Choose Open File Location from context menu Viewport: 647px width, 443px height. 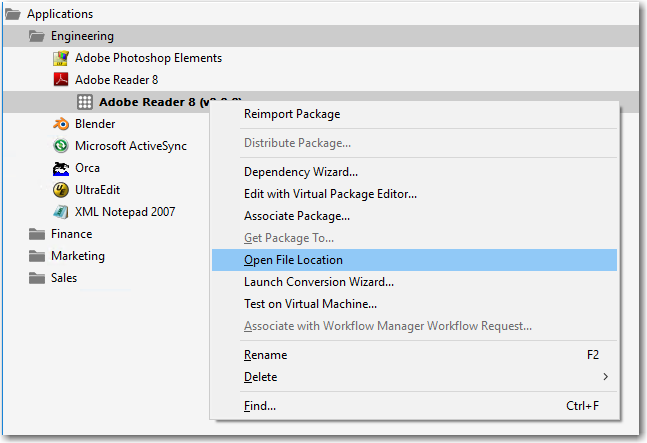(293, 260)
